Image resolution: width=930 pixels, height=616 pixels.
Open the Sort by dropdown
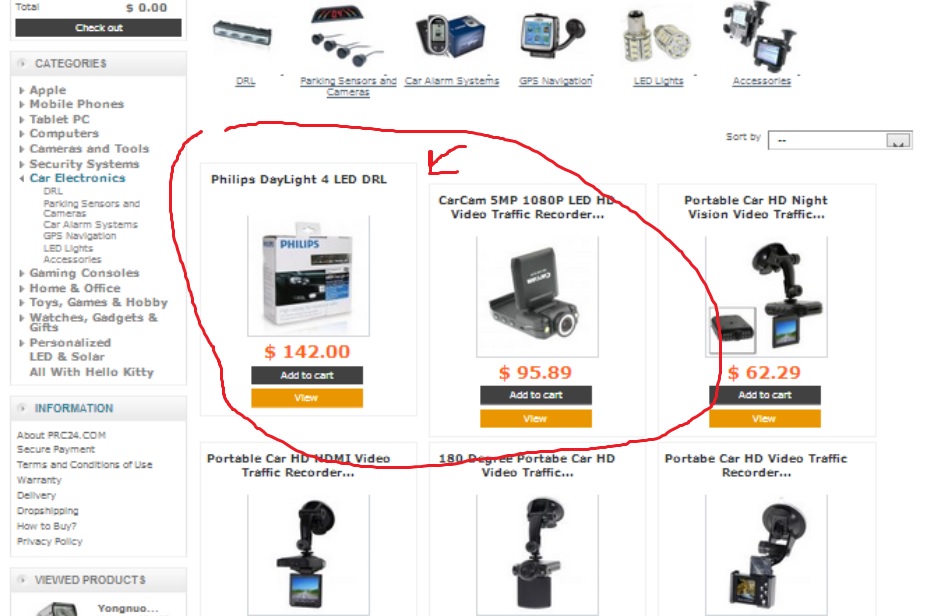coord(840,141)
